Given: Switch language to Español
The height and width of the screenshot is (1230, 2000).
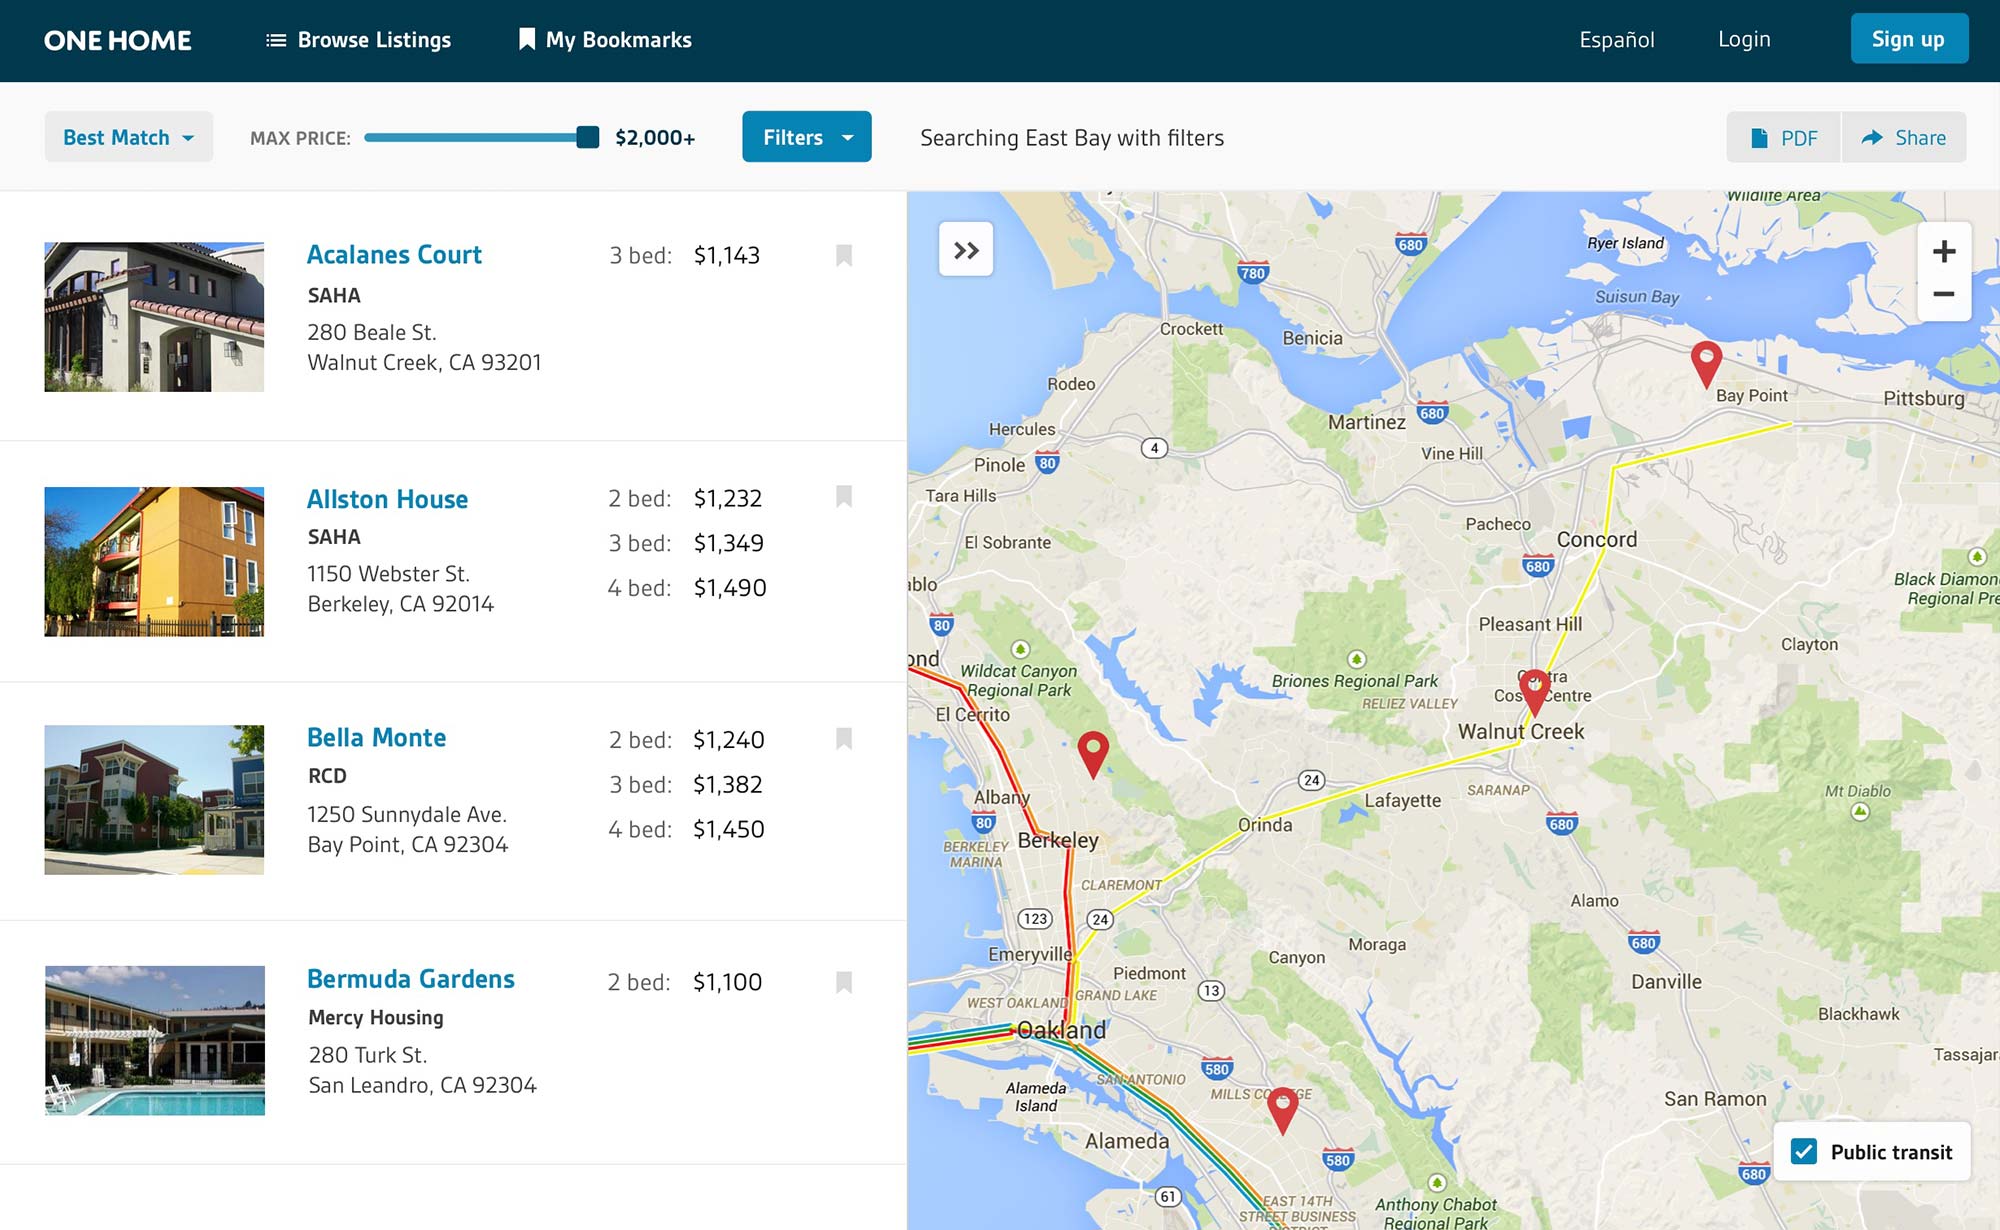Looking at the screenshot, I should click(x=1616, y=40).
